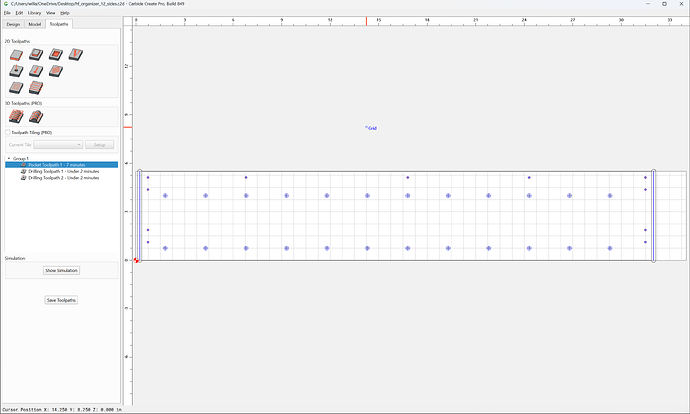The image size is (690, 414).
Task: Open the Library menu
Action: point(34,13)
